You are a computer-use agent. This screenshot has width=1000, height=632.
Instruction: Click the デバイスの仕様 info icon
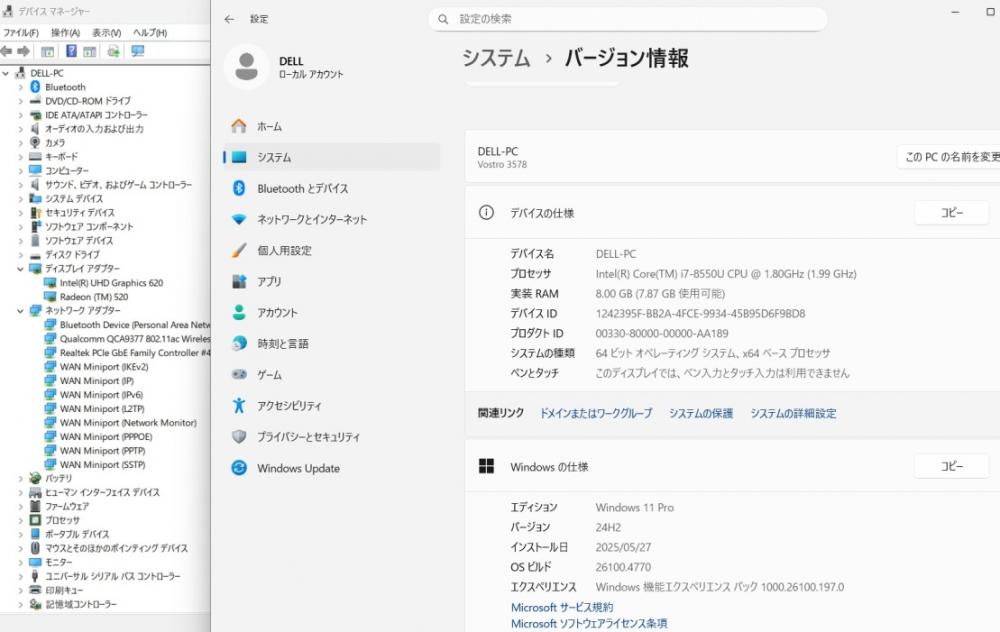coord(486,212)
